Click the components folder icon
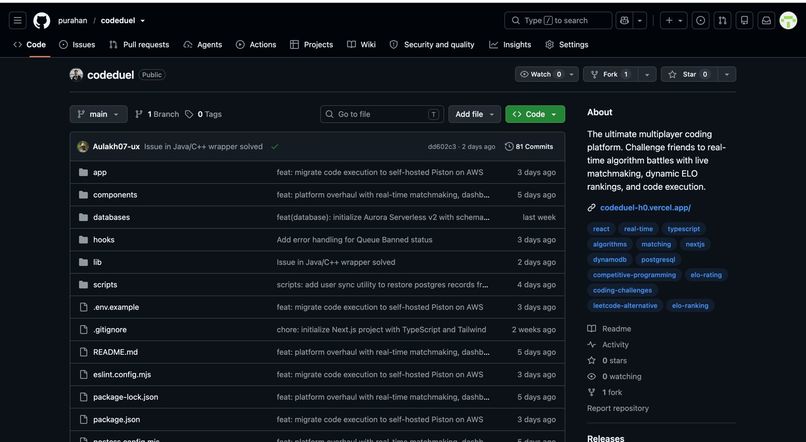Screen dimensions: 806x442 [x=83, y=195]
